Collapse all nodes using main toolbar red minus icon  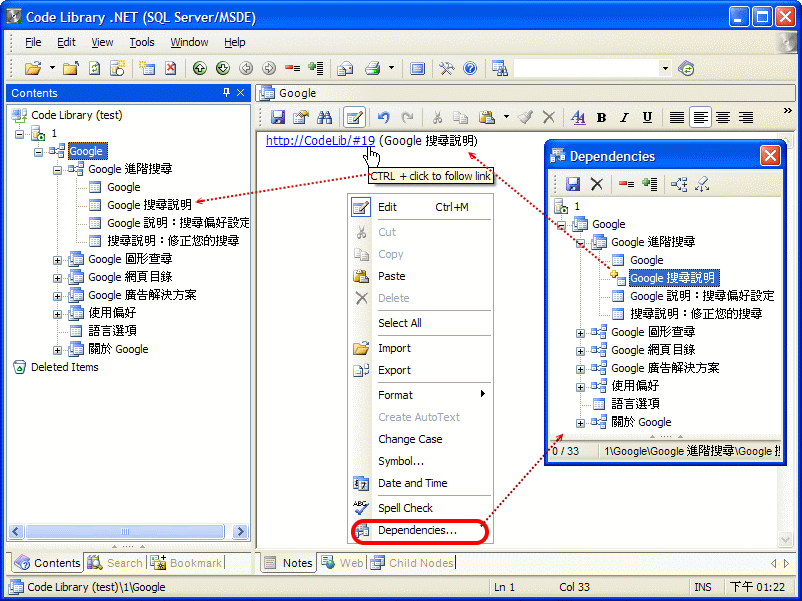point(293,68)
